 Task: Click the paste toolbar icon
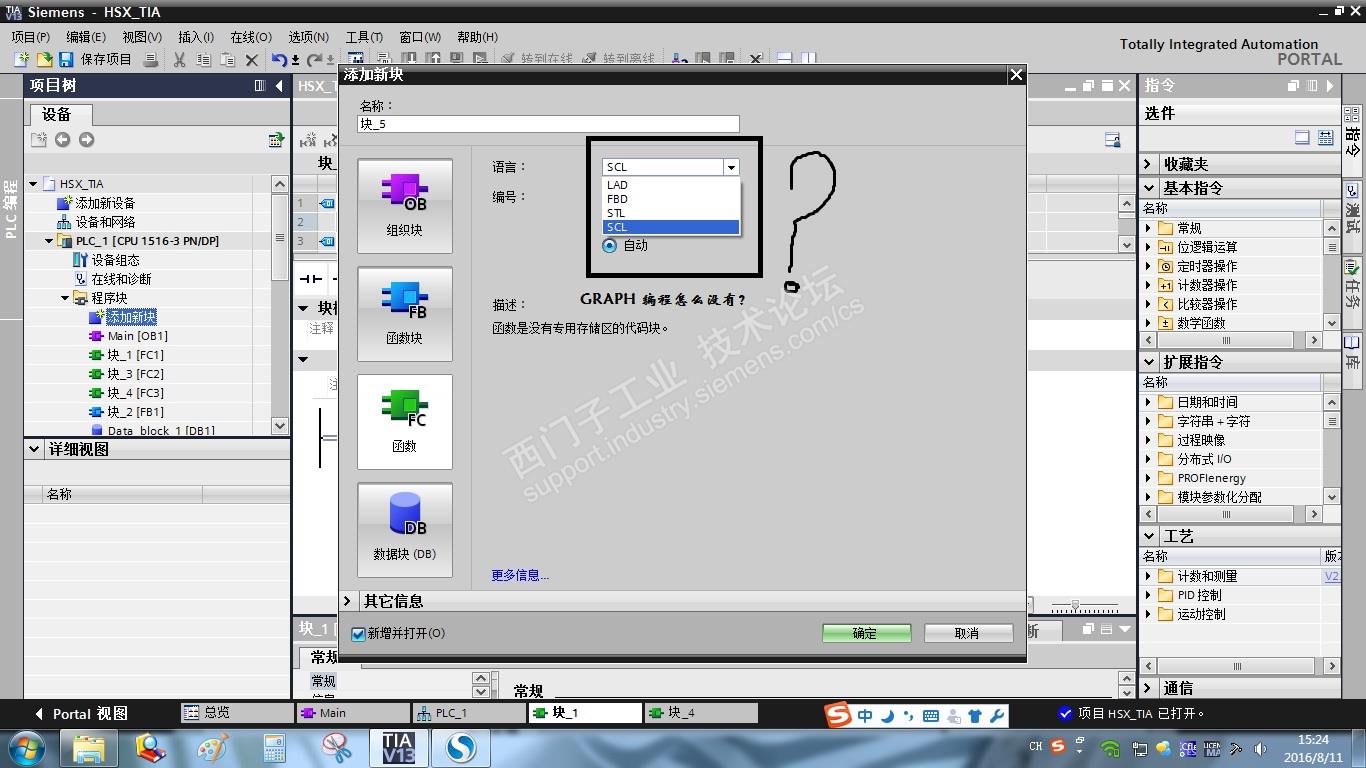pos(228,60)
